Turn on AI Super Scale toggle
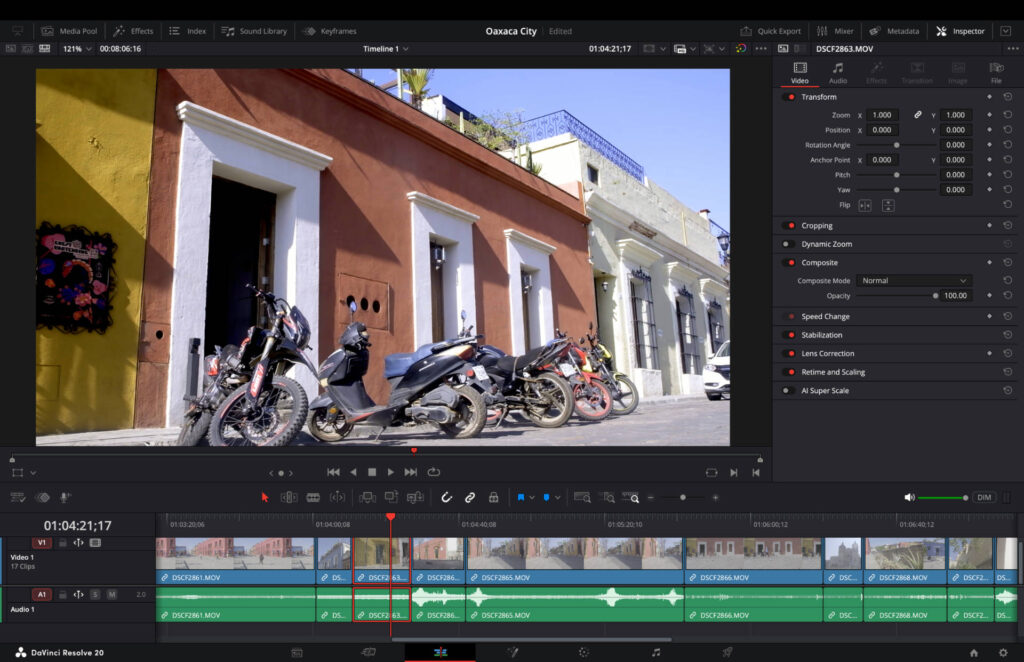The height and width of the screenshot is (662, 1024). coord(789,391)
